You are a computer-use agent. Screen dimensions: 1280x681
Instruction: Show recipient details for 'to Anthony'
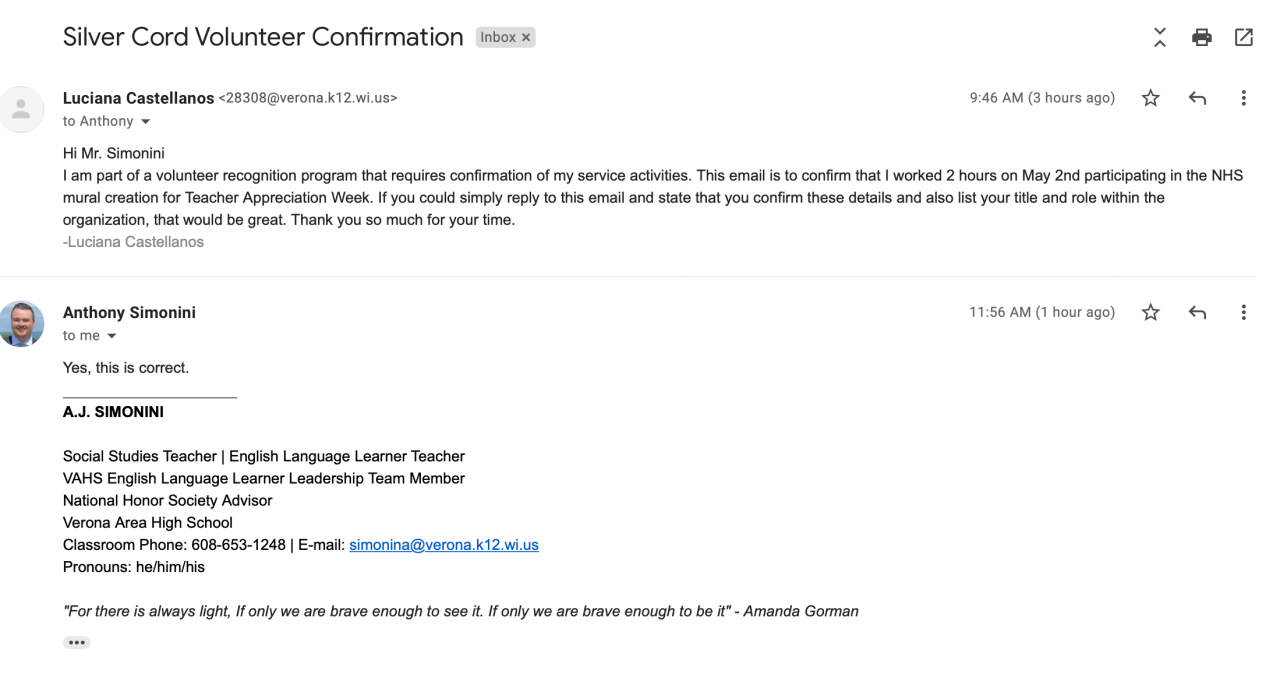click(145, 122)
